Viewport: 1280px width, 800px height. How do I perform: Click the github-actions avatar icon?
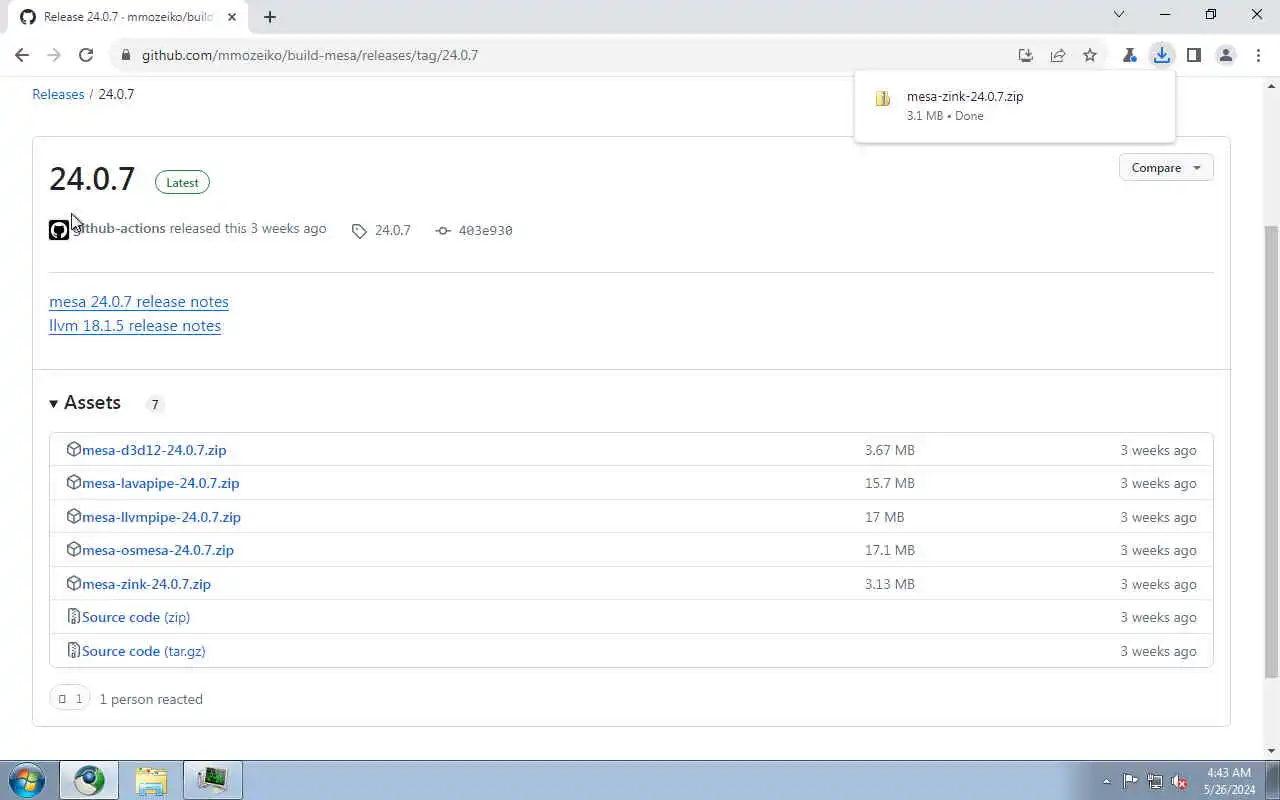[x=59, y=230]
